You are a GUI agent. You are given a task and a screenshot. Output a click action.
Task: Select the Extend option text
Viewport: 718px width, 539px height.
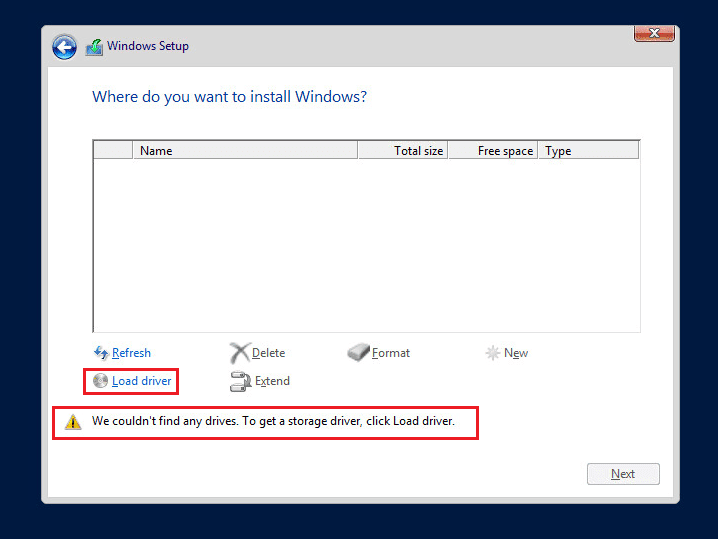(272, 381)
